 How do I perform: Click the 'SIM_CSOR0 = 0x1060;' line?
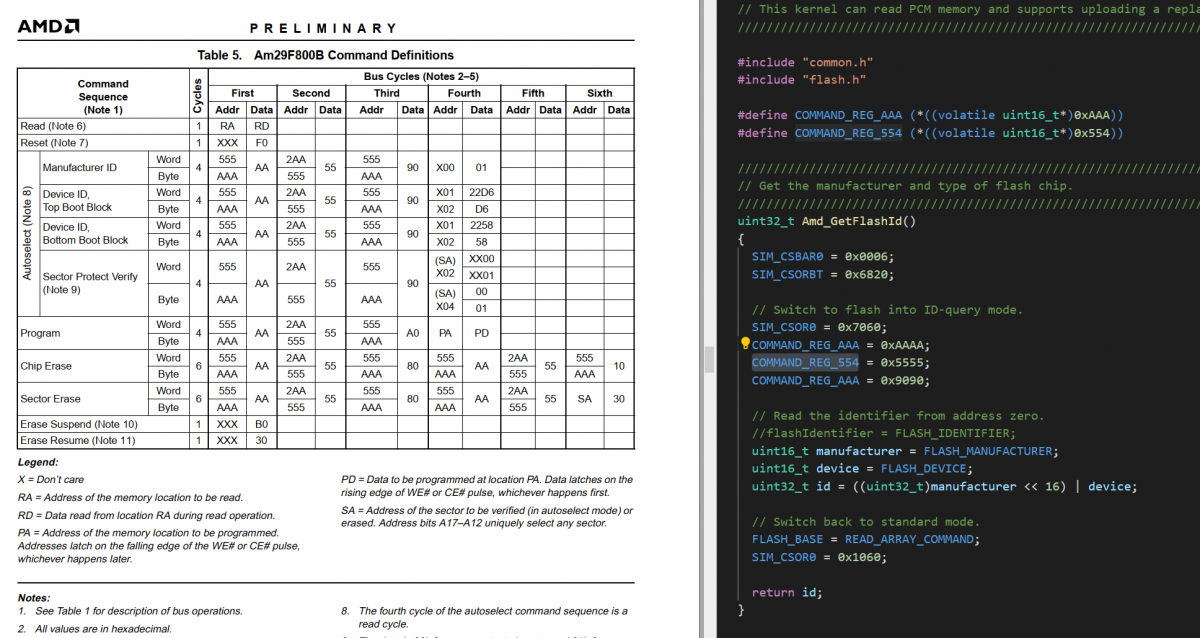(x=819, y=557)
